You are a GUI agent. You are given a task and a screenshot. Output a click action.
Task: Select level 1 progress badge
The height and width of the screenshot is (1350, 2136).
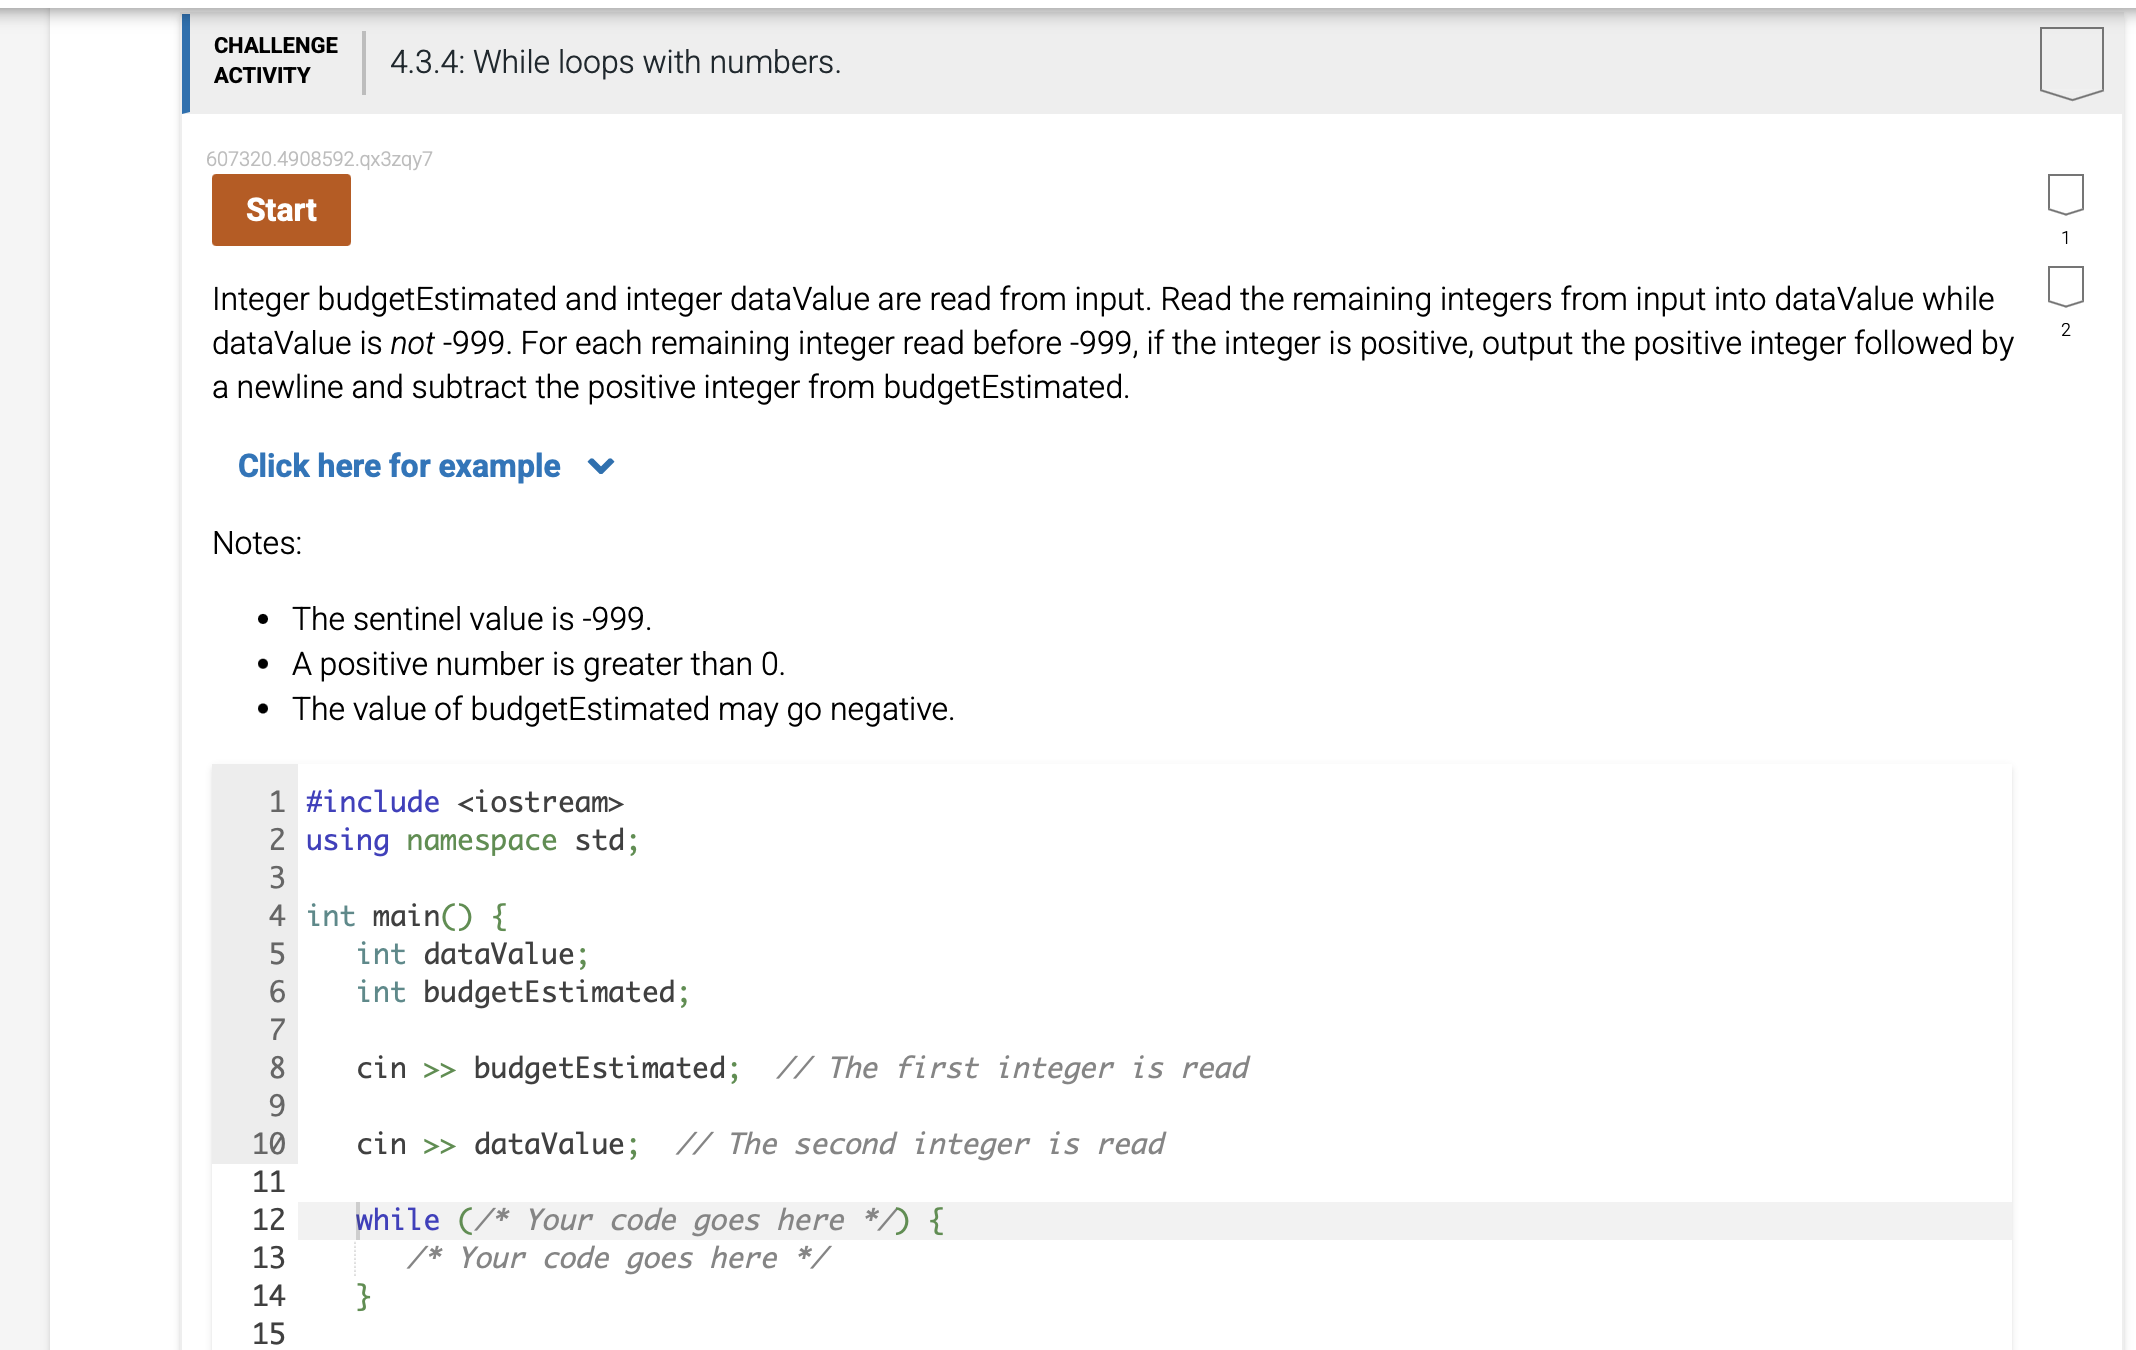pyautogui.click(x=2065, y=194)
